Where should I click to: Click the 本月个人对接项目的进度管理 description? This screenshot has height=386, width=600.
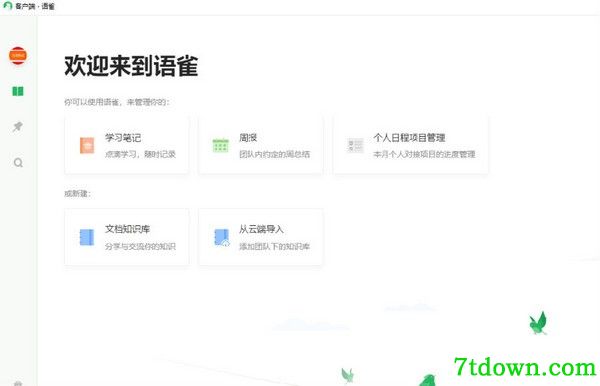pyautogui.click(x=424, y=155)
